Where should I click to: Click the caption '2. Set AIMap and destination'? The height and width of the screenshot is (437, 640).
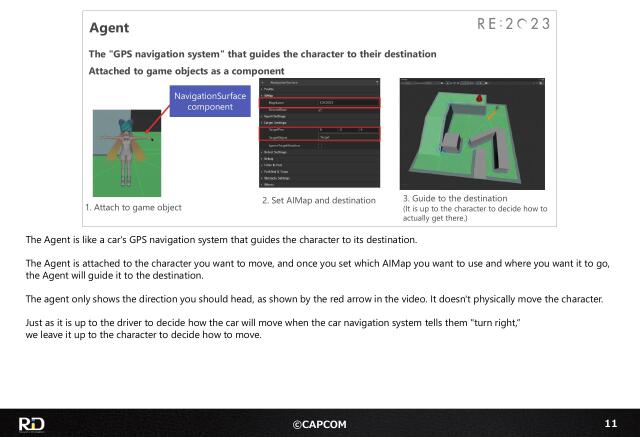(319, 200)
